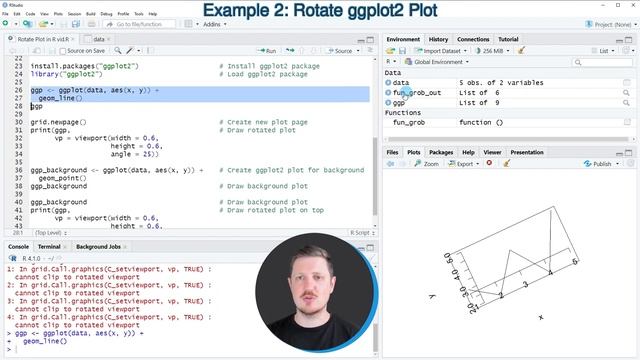The width and height of the screenshot is (640, 360).
Task: Open the List view mode dropdown
Action: point(603,51)
